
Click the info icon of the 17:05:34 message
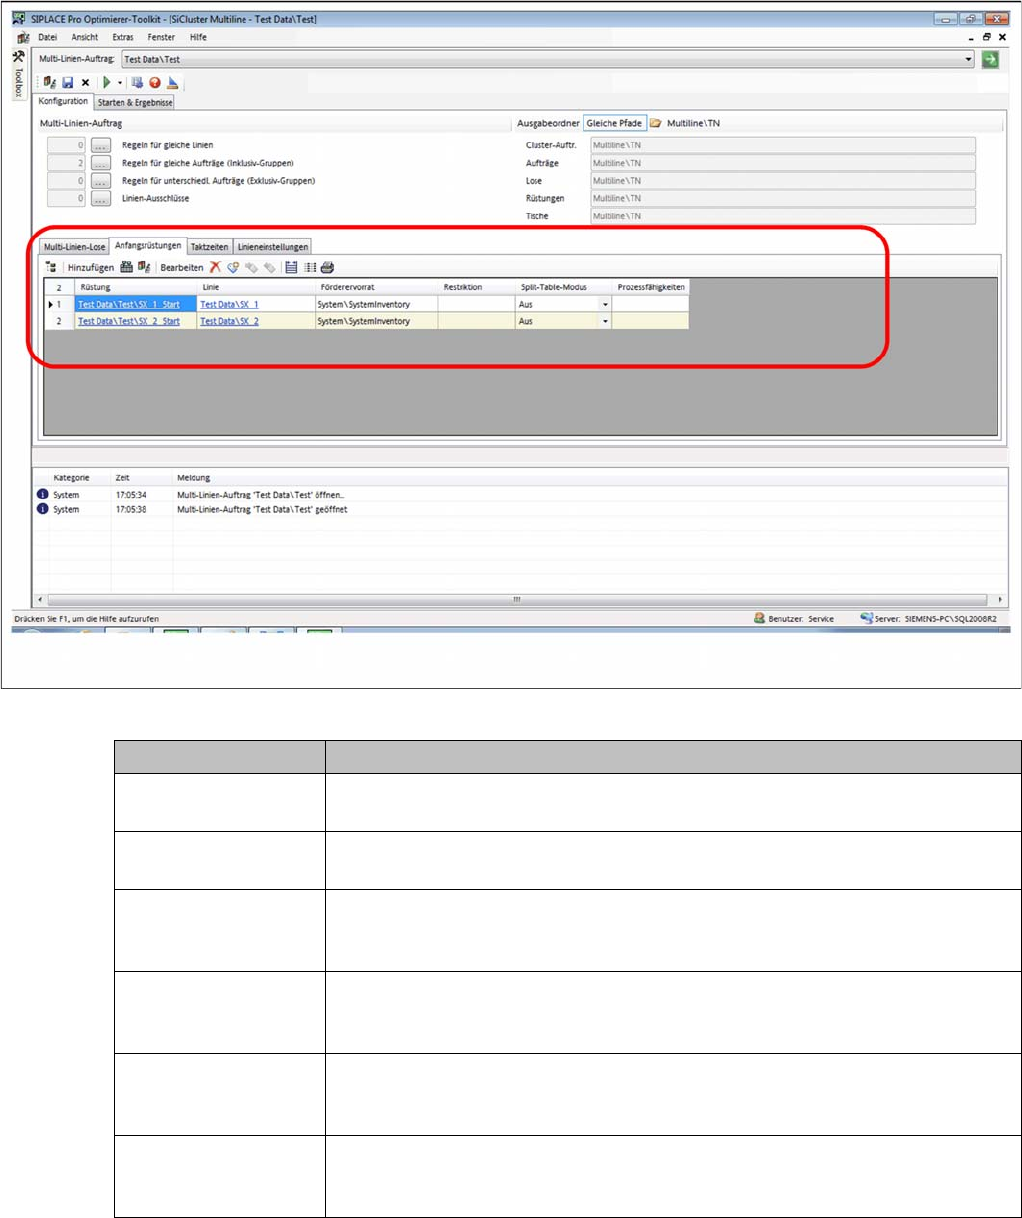pos(43,495)
